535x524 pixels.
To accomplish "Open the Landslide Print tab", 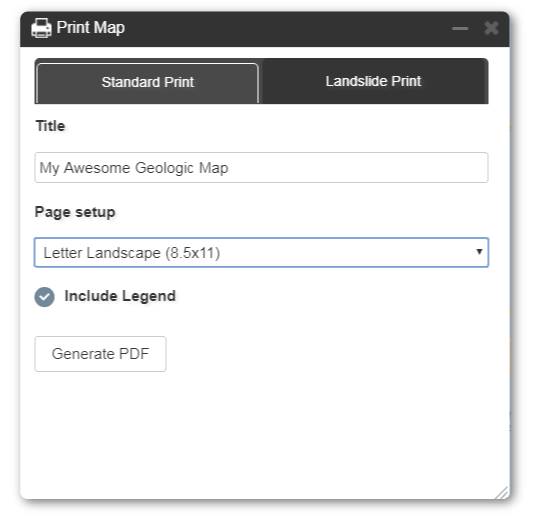I will [x=373, y=81].
